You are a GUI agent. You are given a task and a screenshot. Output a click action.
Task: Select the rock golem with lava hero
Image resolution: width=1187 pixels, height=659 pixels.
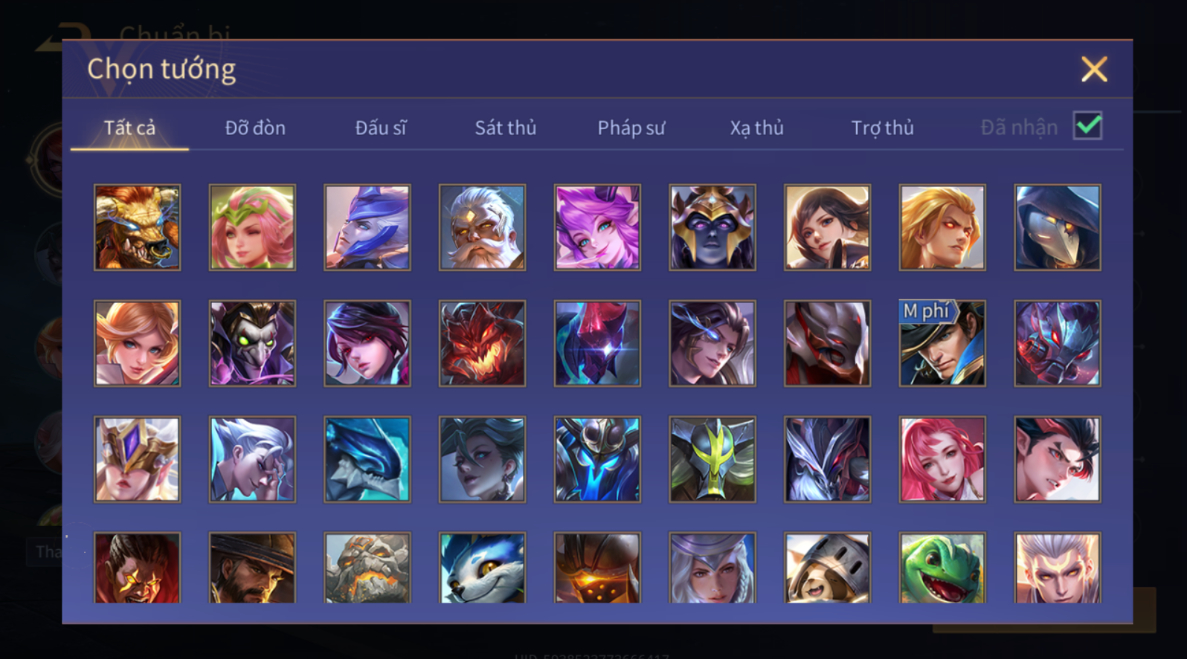click(367, 567)
